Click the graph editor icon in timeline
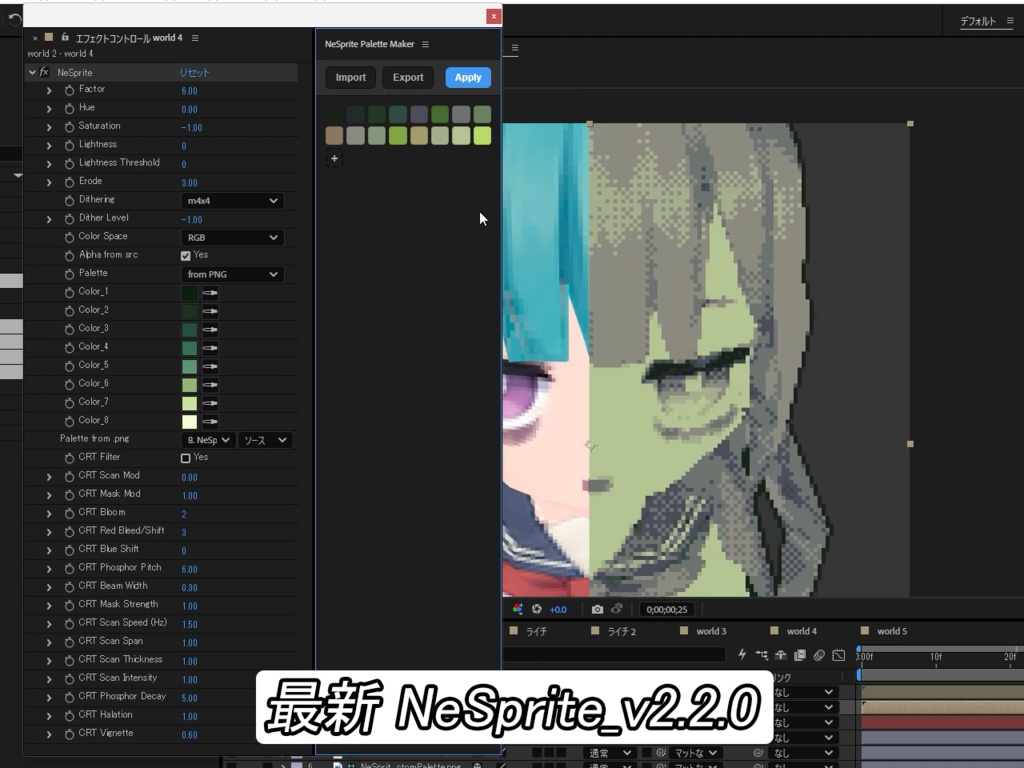 tap(839, 654)
